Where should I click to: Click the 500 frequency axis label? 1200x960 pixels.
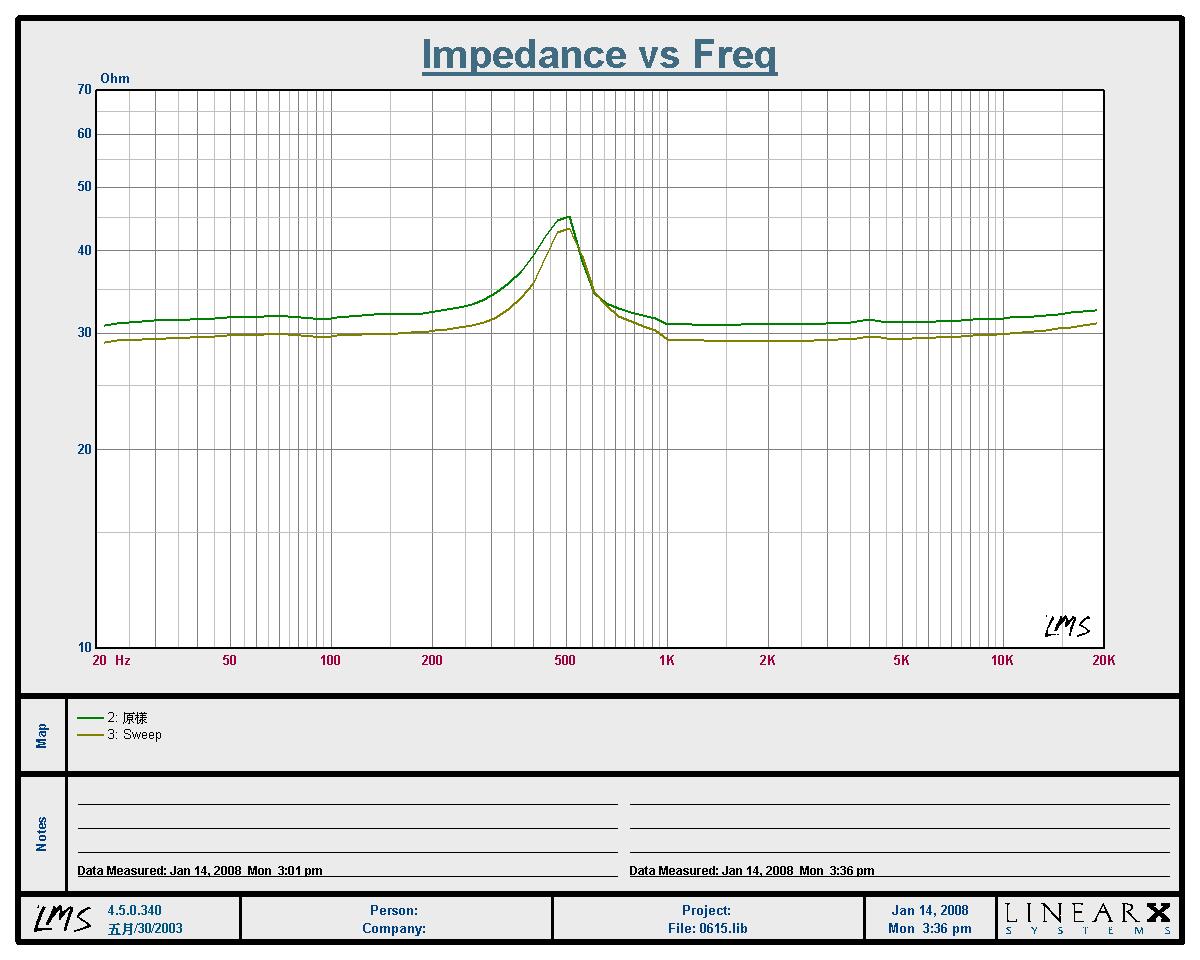(x=565, y=661)
